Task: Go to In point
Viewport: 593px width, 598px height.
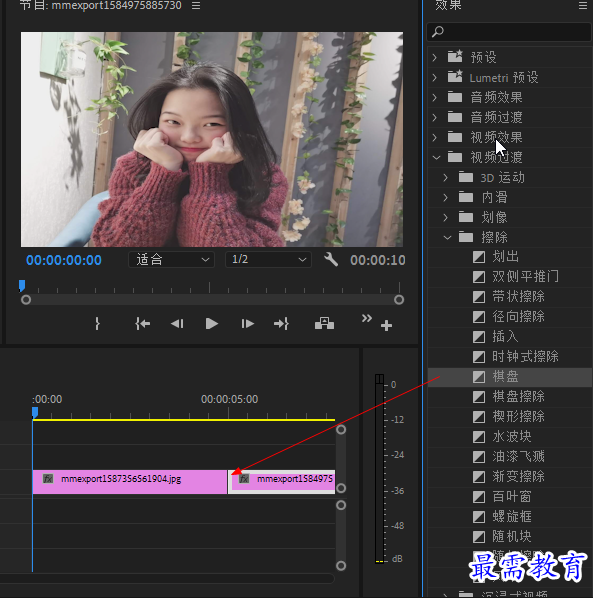Action: pyautogui.click(x=142, y=324)
